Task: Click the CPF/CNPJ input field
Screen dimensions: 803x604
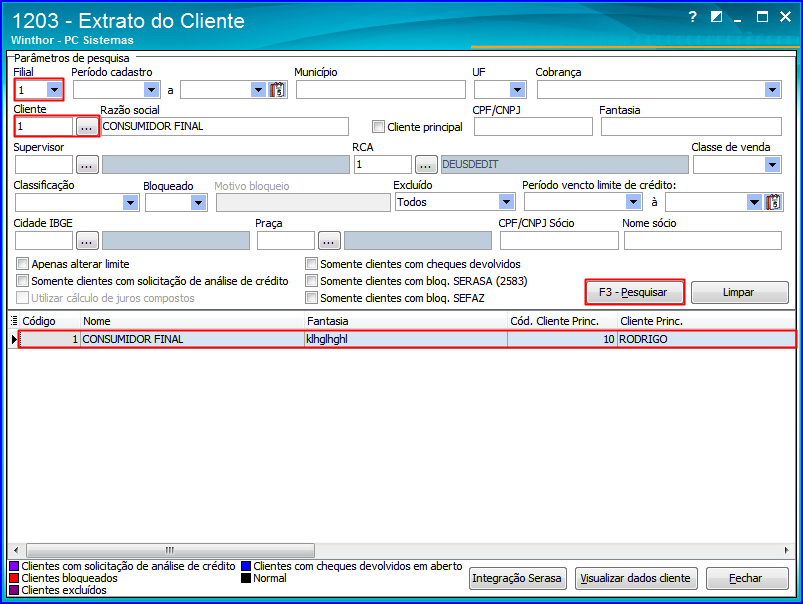Action: click(533, 127)
